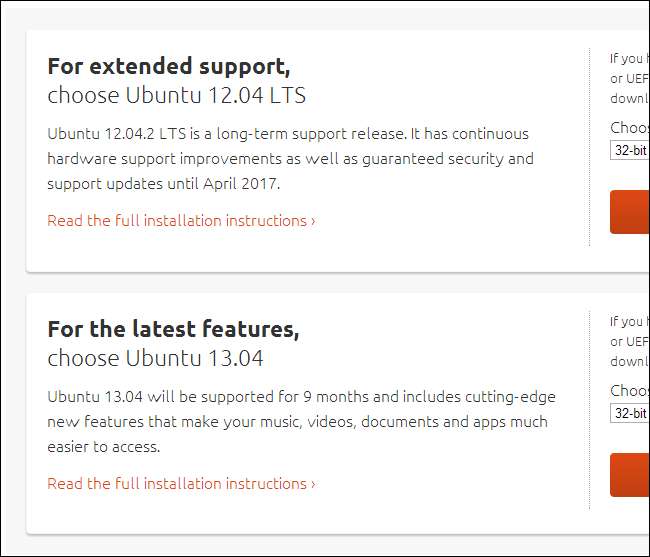
Task: Click the 'For extended support,' heading
Action: [168, 67]
